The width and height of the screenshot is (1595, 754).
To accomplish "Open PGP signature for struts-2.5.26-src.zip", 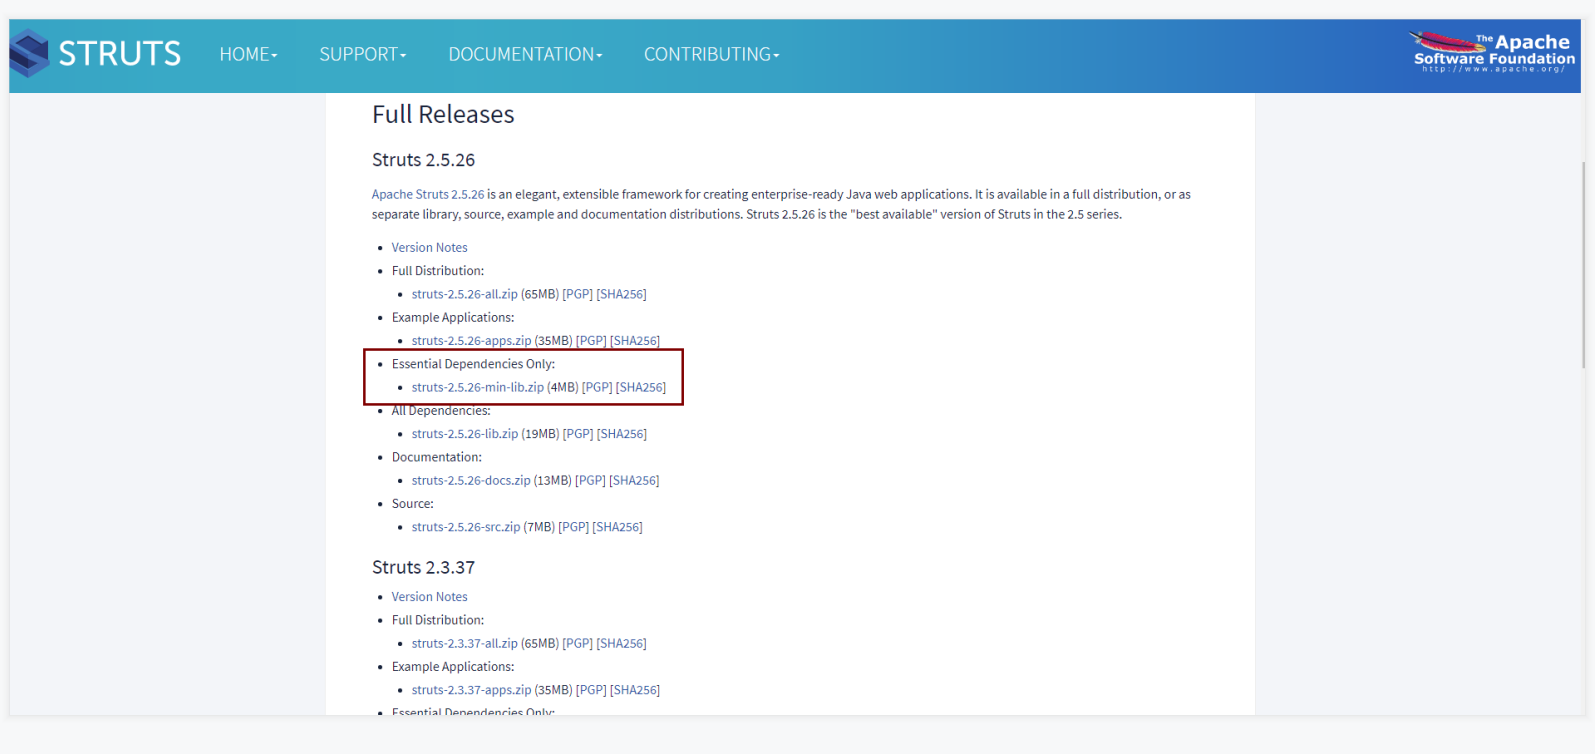I will tap(573, 527).
